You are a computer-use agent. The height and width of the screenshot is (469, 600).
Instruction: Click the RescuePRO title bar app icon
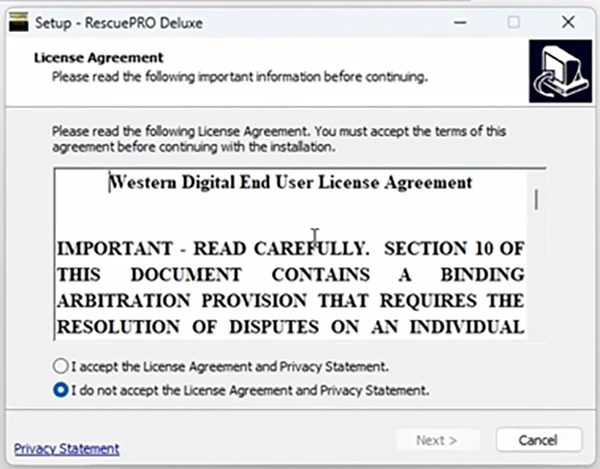(x=18, y=22)
